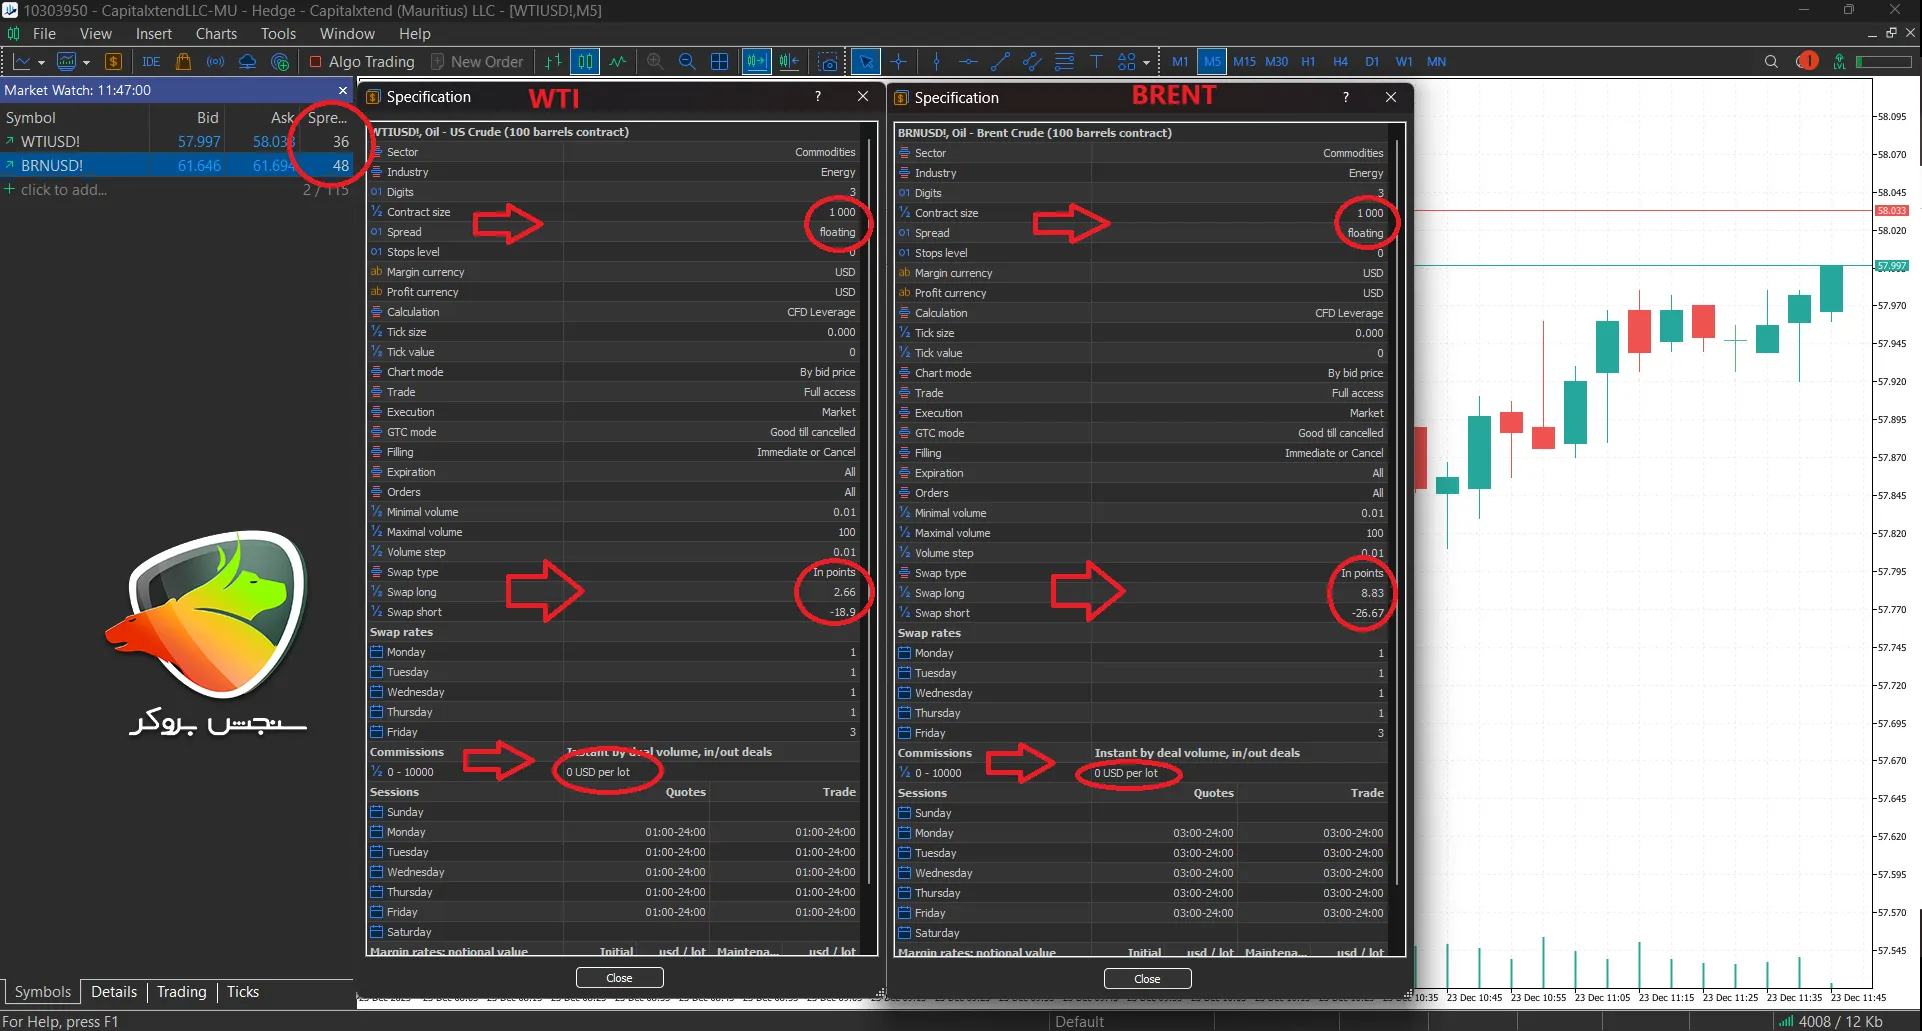Open the shapes objects dropdown arrow
This screenshot has width=1922, height=1031.
[1146, 62]
